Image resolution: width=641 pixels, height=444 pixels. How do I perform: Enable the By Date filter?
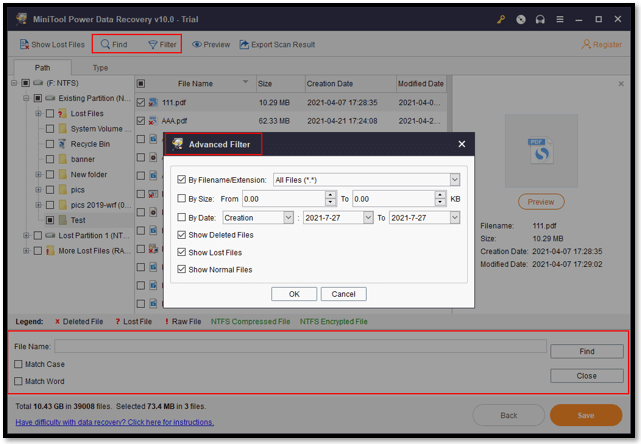coord(182,218)
